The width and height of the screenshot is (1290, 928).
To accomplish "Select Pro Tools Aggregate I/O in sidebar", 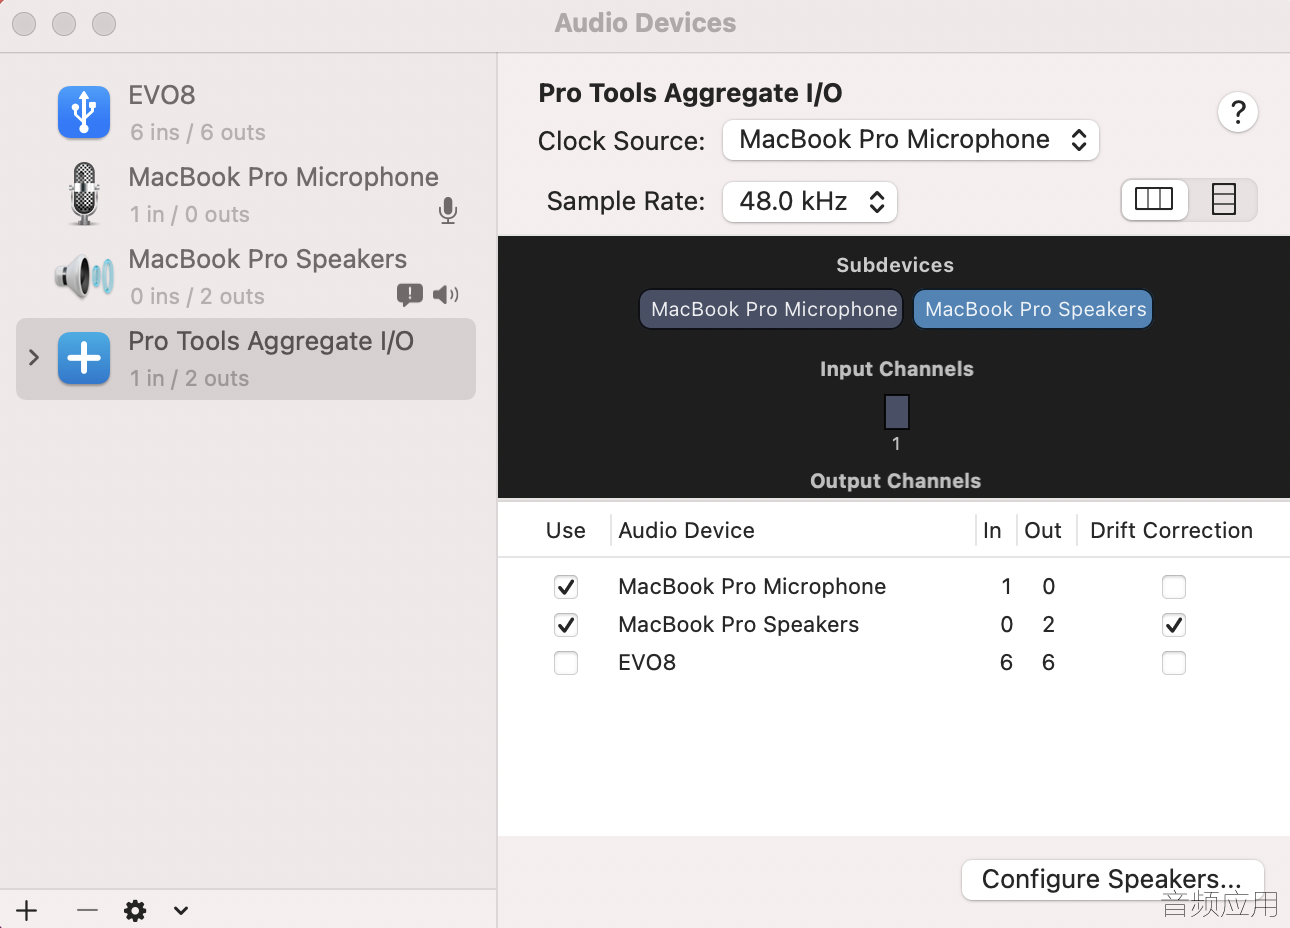I will pyautogui.click(x=246, y=359).
